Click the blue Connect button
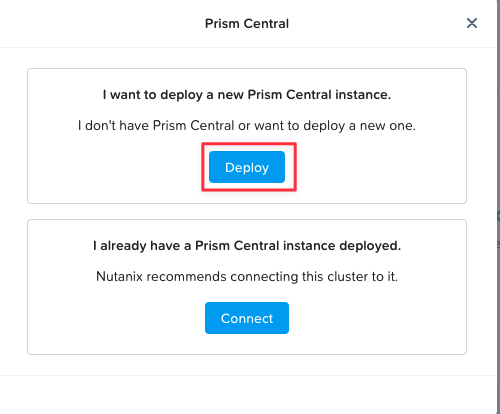500x414 pixels. (x=247, y=318)
